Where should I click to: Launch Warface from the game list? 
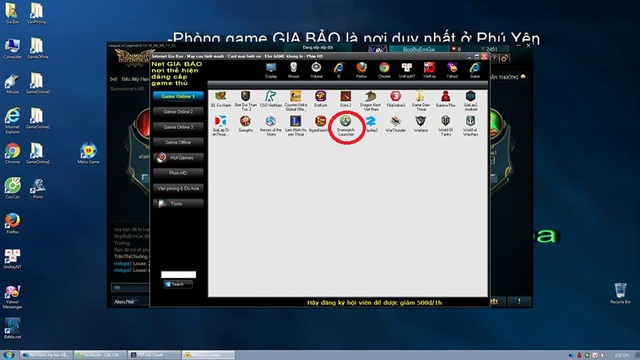click(420, 124)
